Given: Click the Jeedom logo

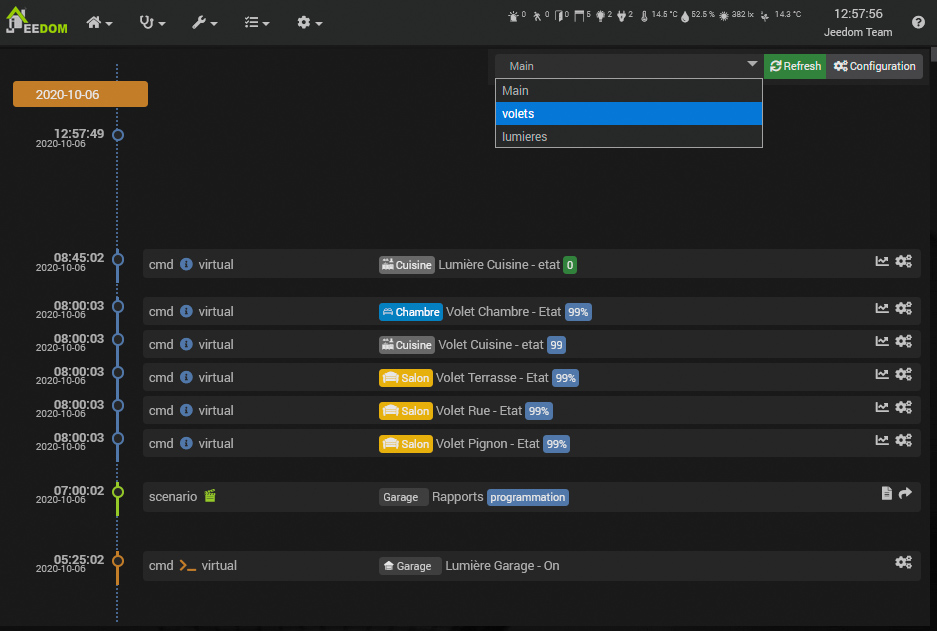Looking at the screenshot, I should point(37,22).
